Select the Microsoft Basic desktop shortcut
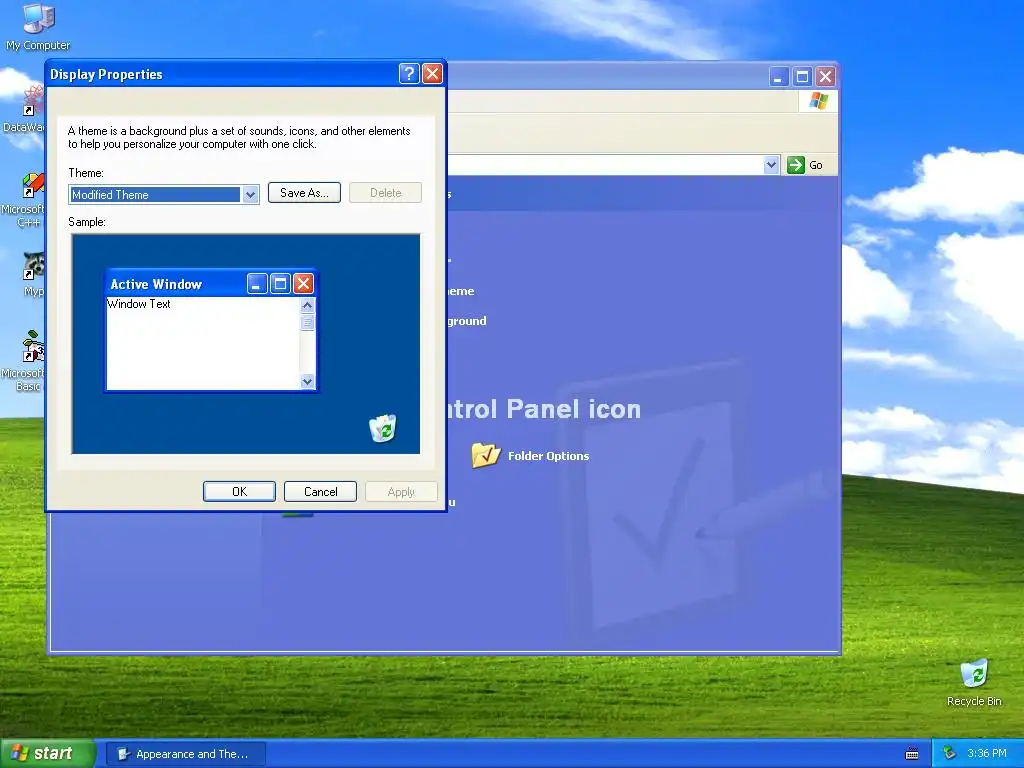Viewport: 1024px width, 768px height. (26, 362)
